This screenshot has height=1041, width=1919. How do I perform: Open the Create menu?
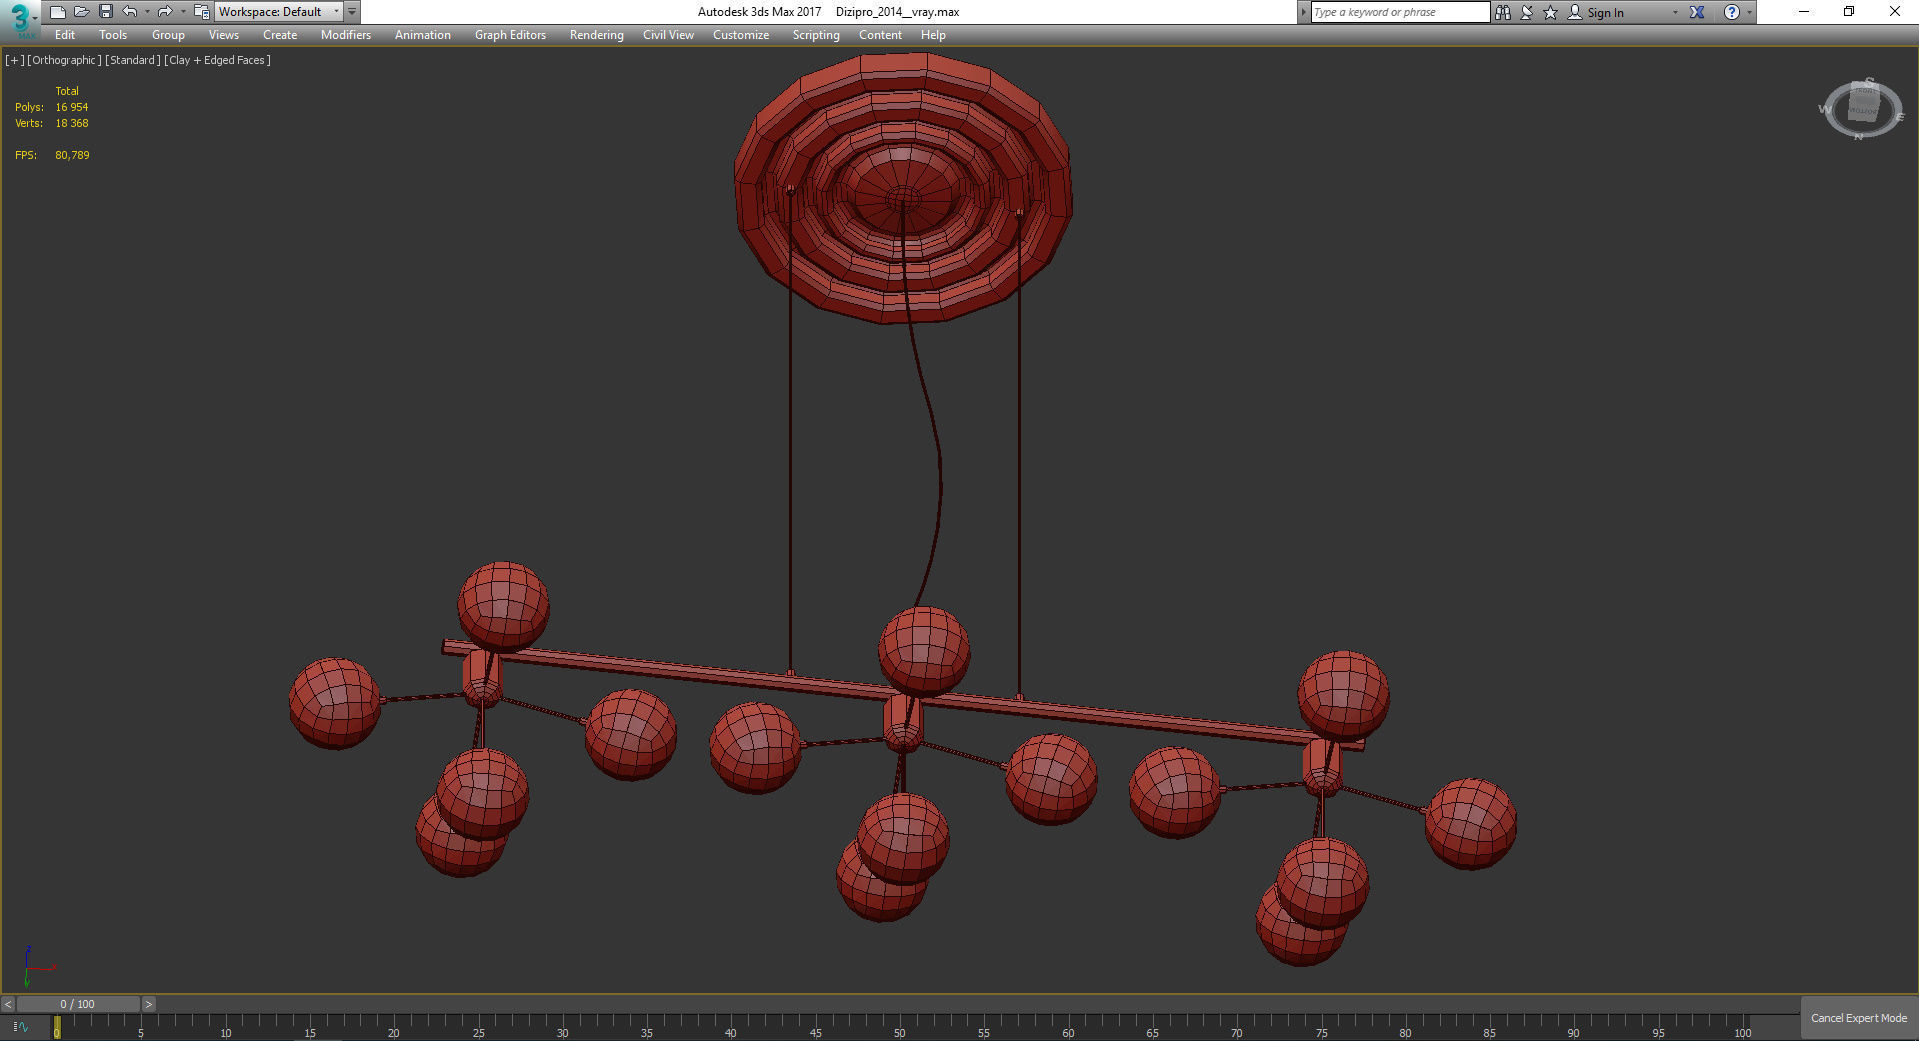point(280,35)
